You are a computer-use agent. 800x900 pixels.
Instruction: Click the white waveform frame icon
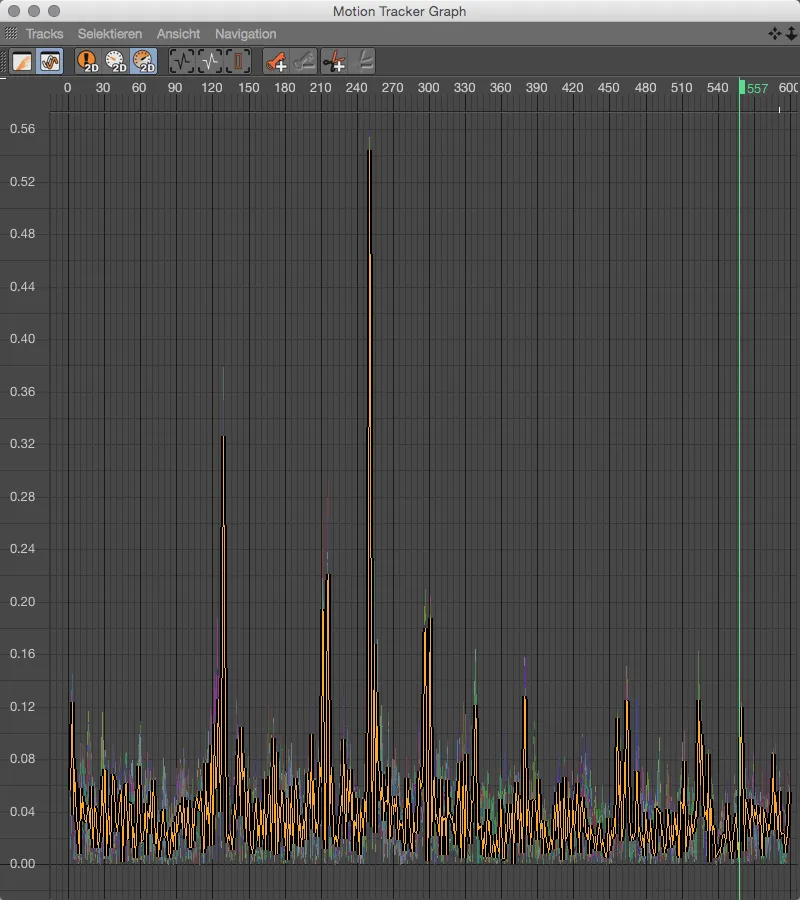[x=210, y=61]
